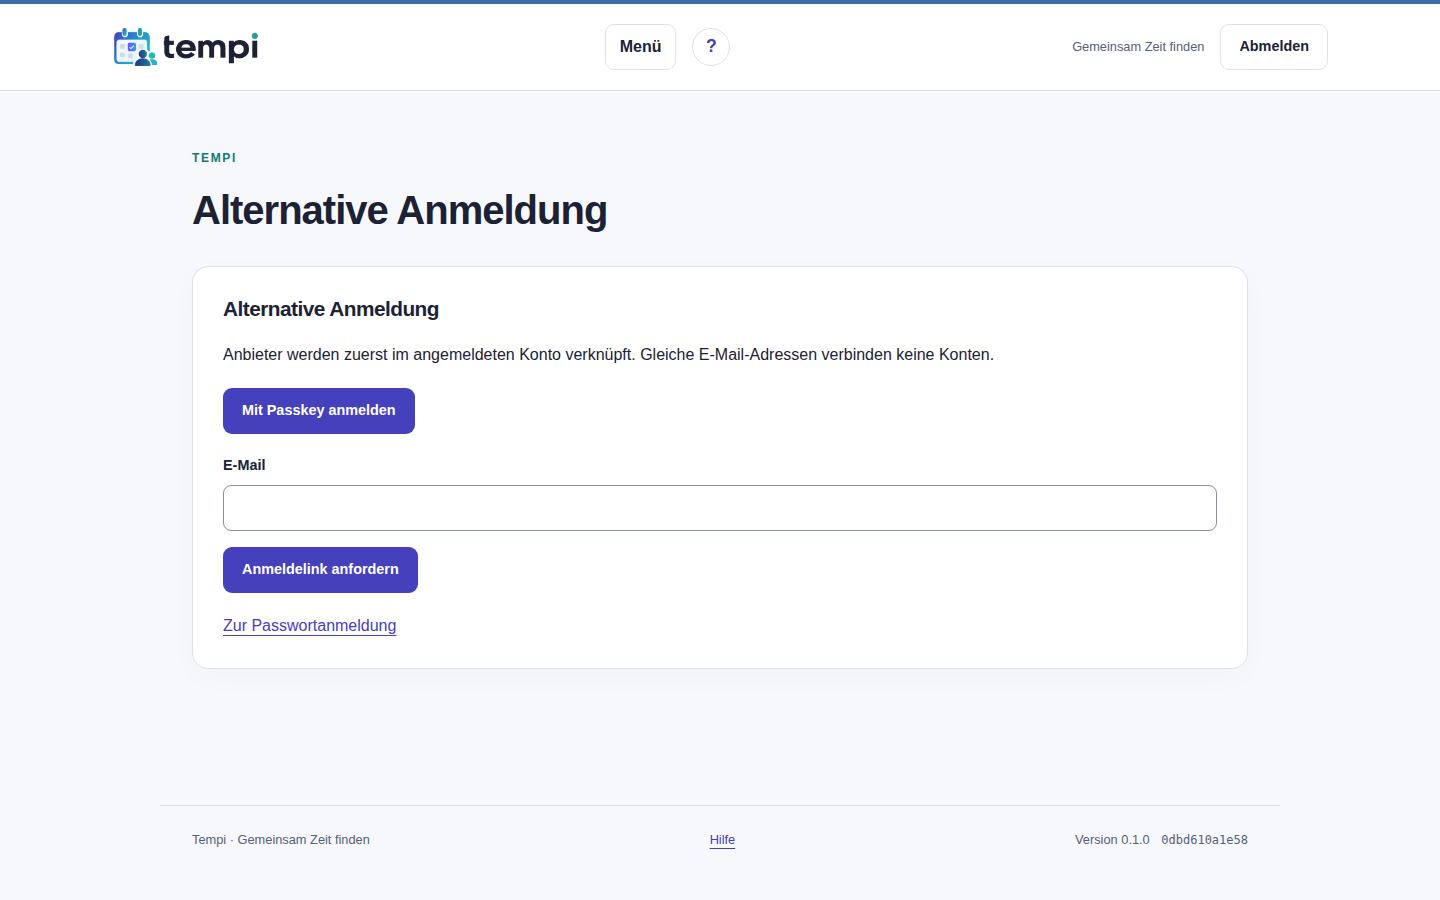
Task: Click the version hash 0dbd610a1e58
Action: pos(1204,840)
